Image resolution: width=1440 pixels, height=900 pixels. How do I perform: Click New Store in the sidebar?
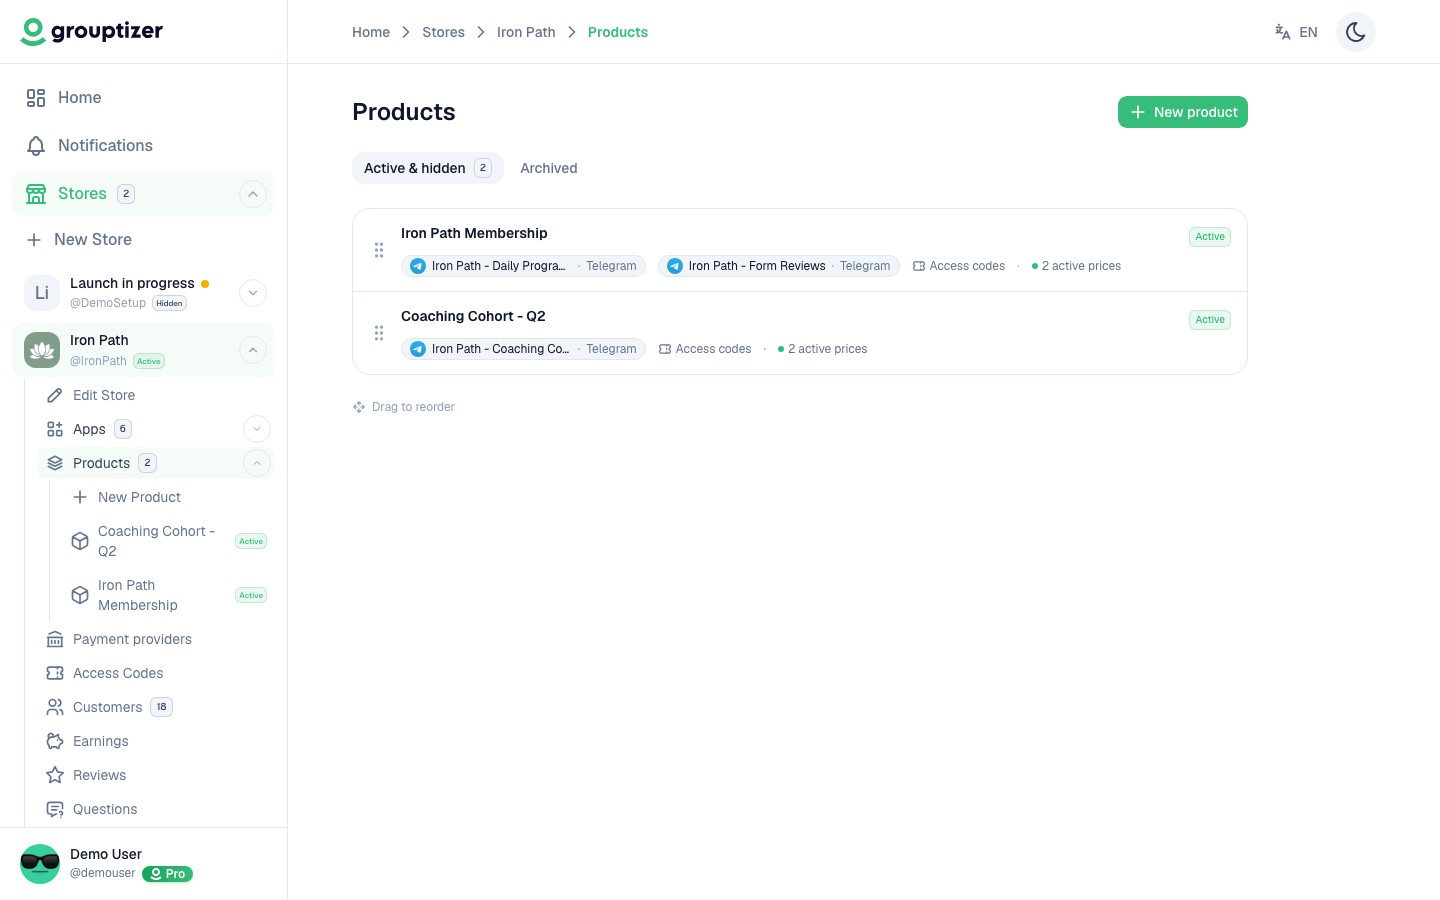[143, 239]
